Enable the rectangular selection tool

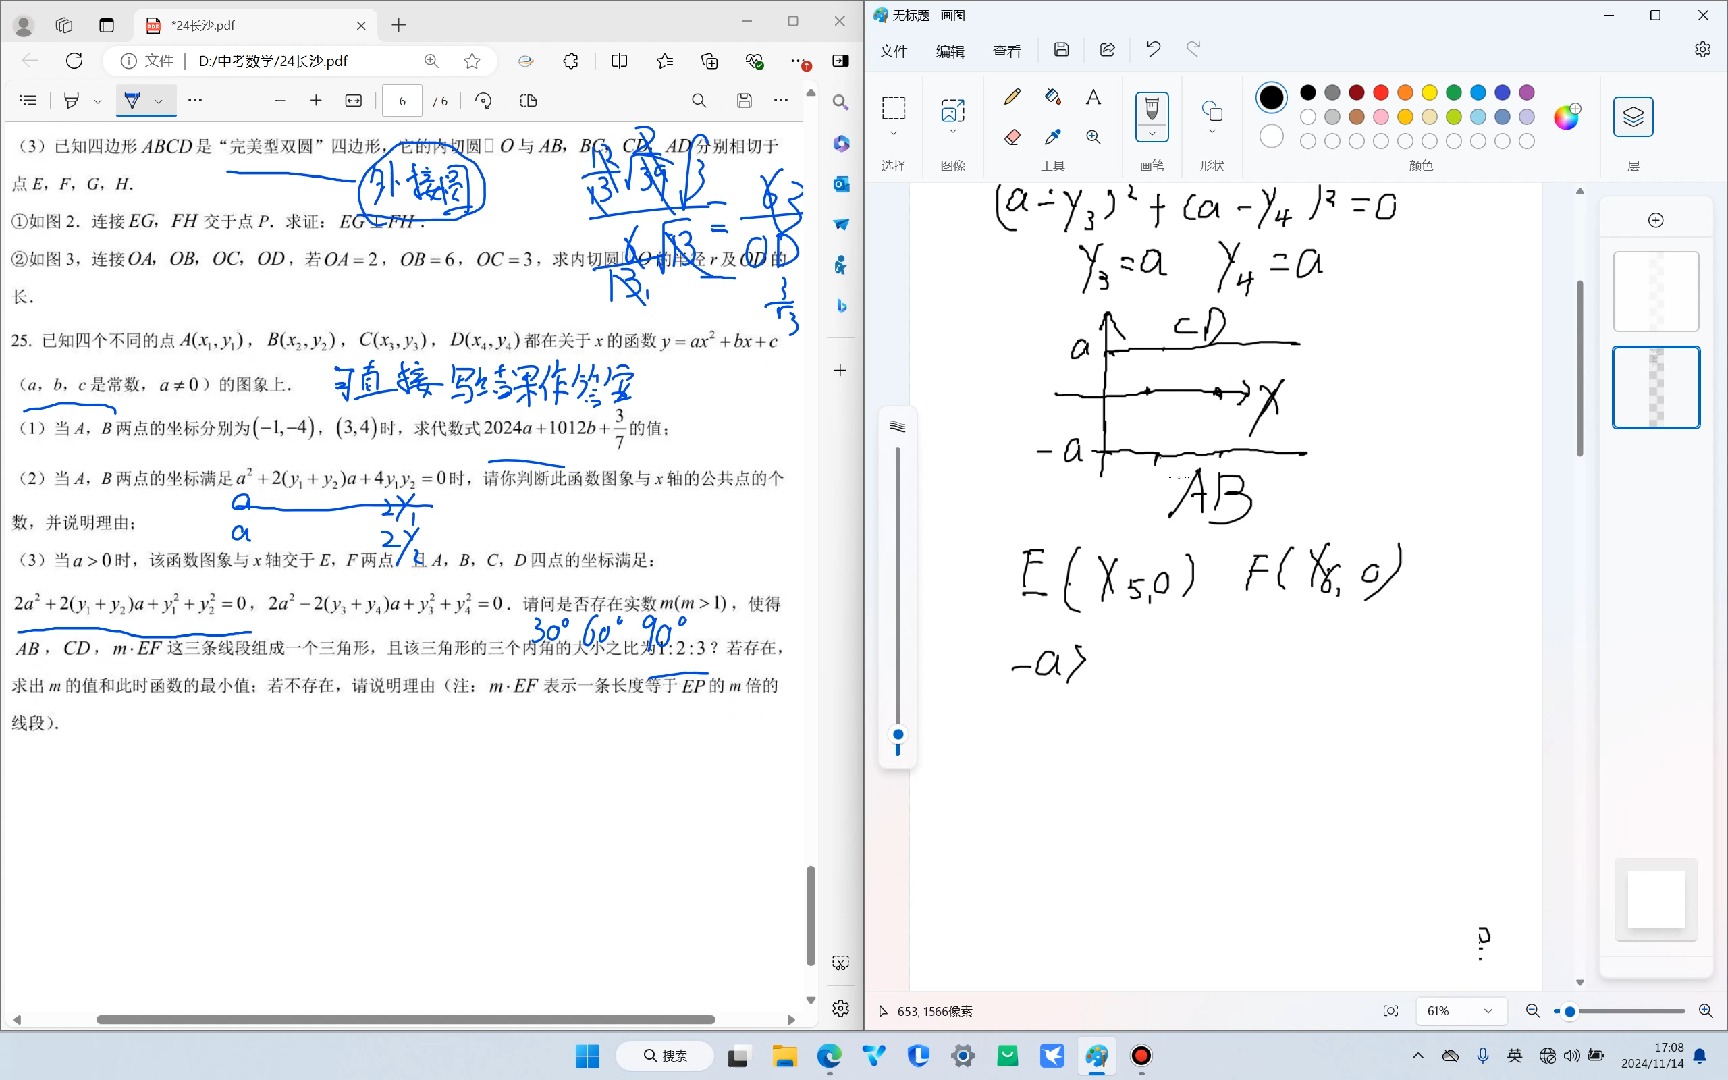tap(893, 107)
